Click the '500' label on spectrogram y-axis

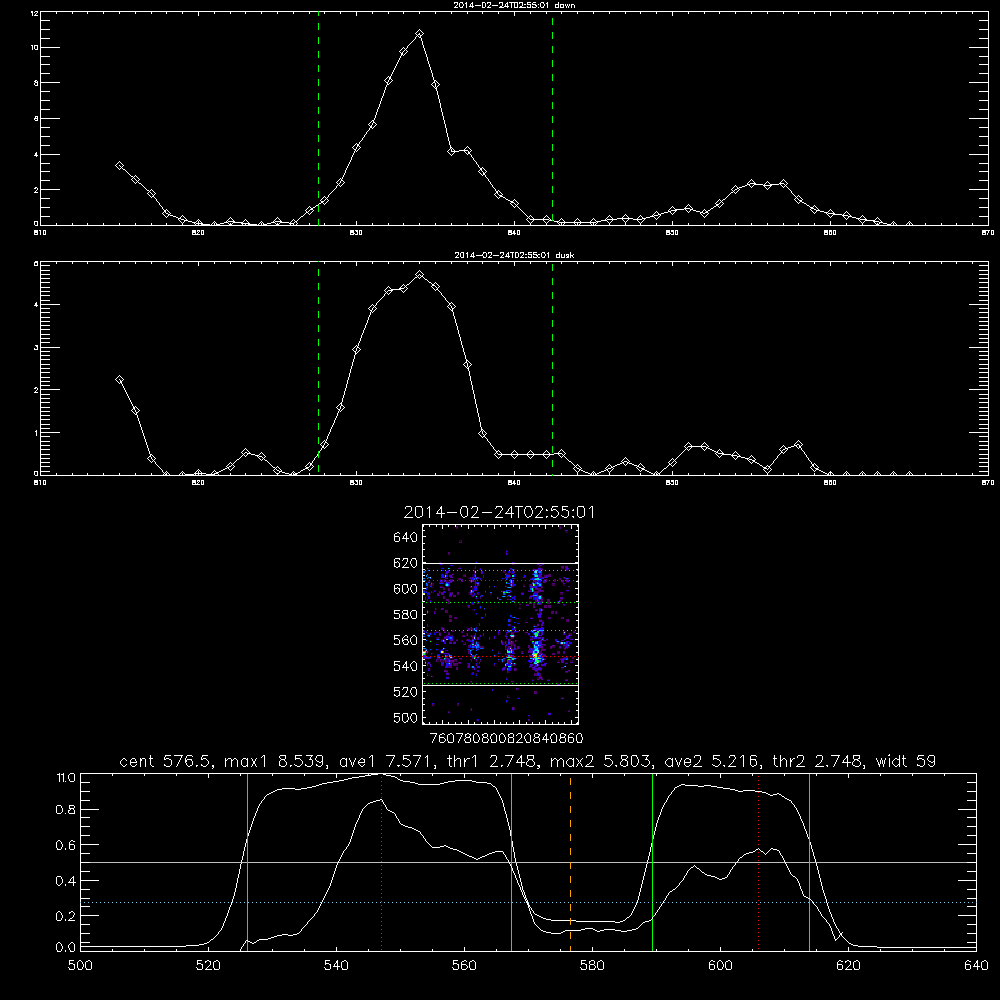click(406, 718)
